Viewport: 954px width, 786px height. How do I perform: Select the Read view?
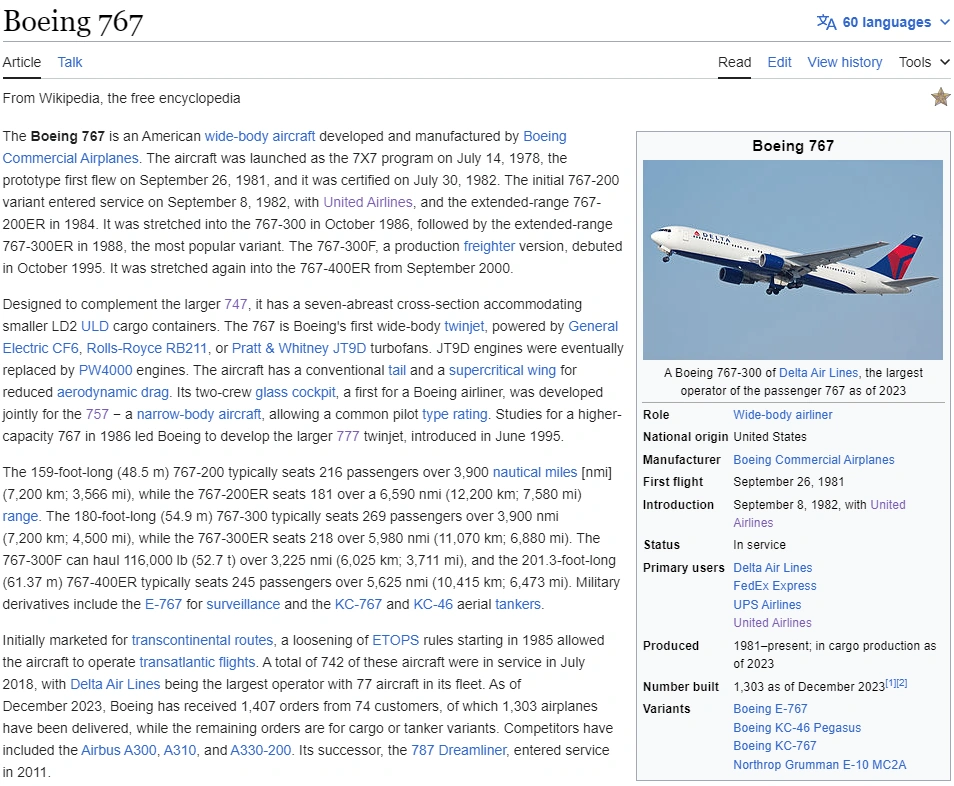734,62
